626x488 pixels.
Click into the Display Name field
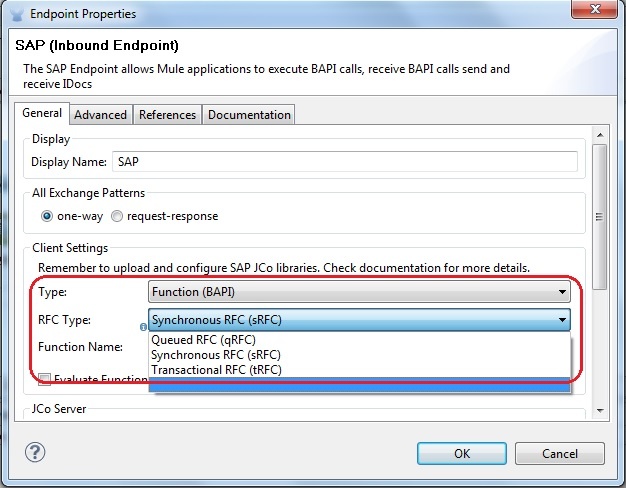(344, 162)
